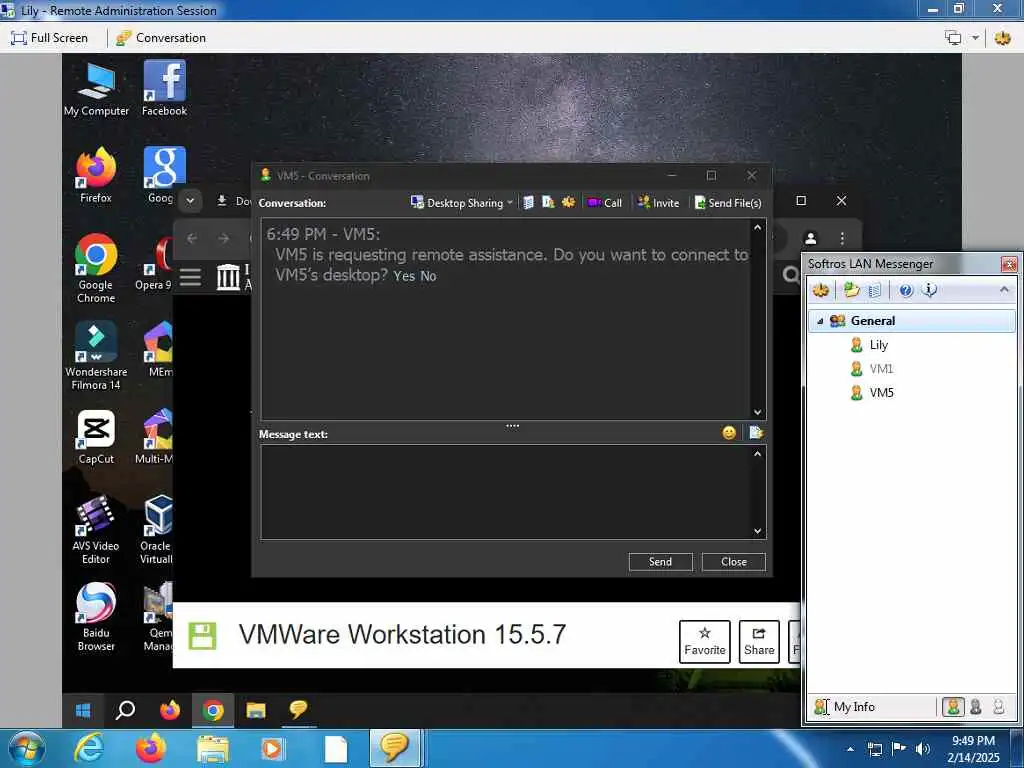1024x768 pixels.
Task: Decline remote assistance by clicking No
Action: click(x=428, y=276)
